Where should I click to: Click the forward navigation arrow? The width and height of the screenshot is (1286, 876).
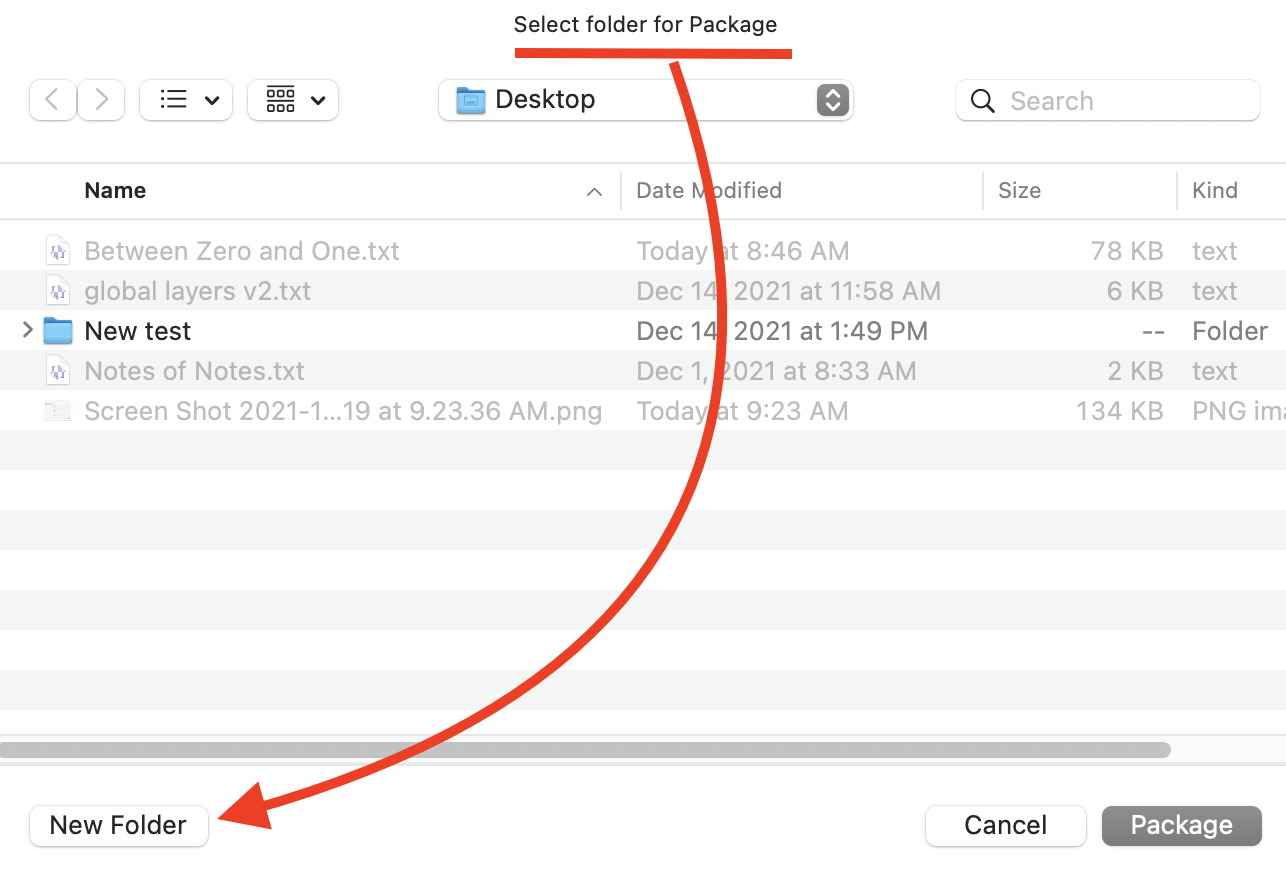[101, 100]
